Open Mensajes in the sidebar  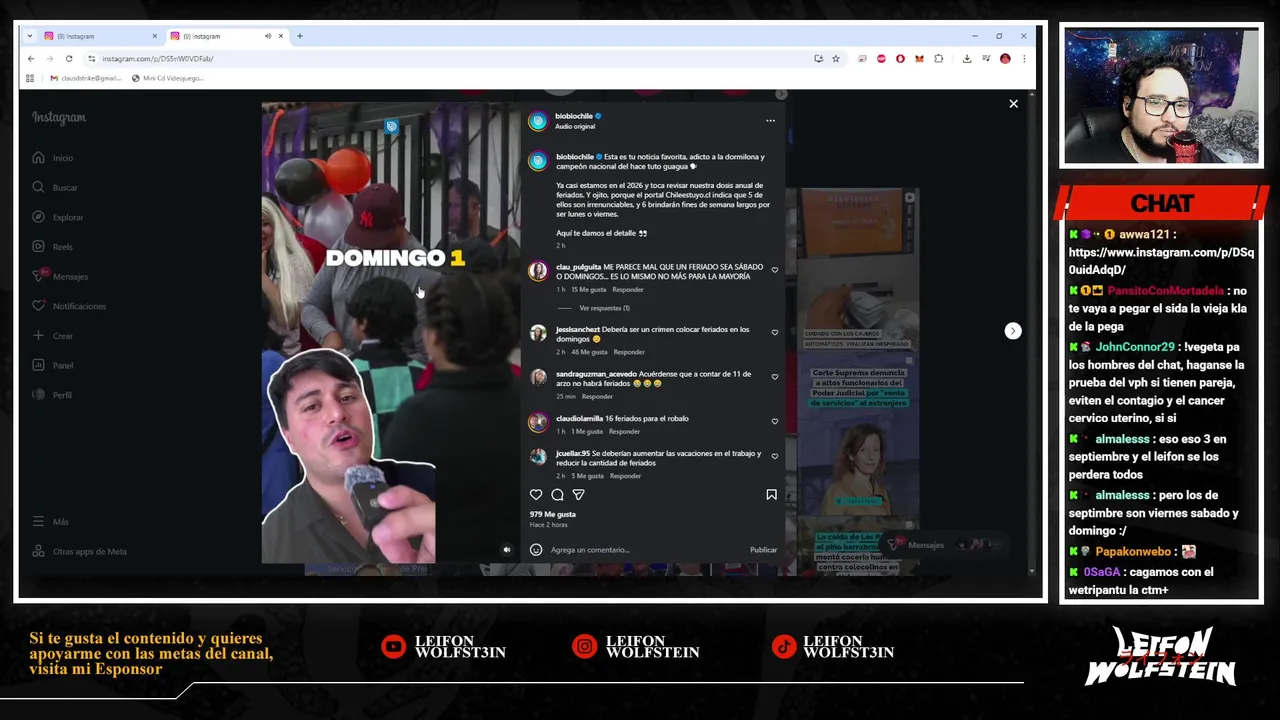(60, 276)
